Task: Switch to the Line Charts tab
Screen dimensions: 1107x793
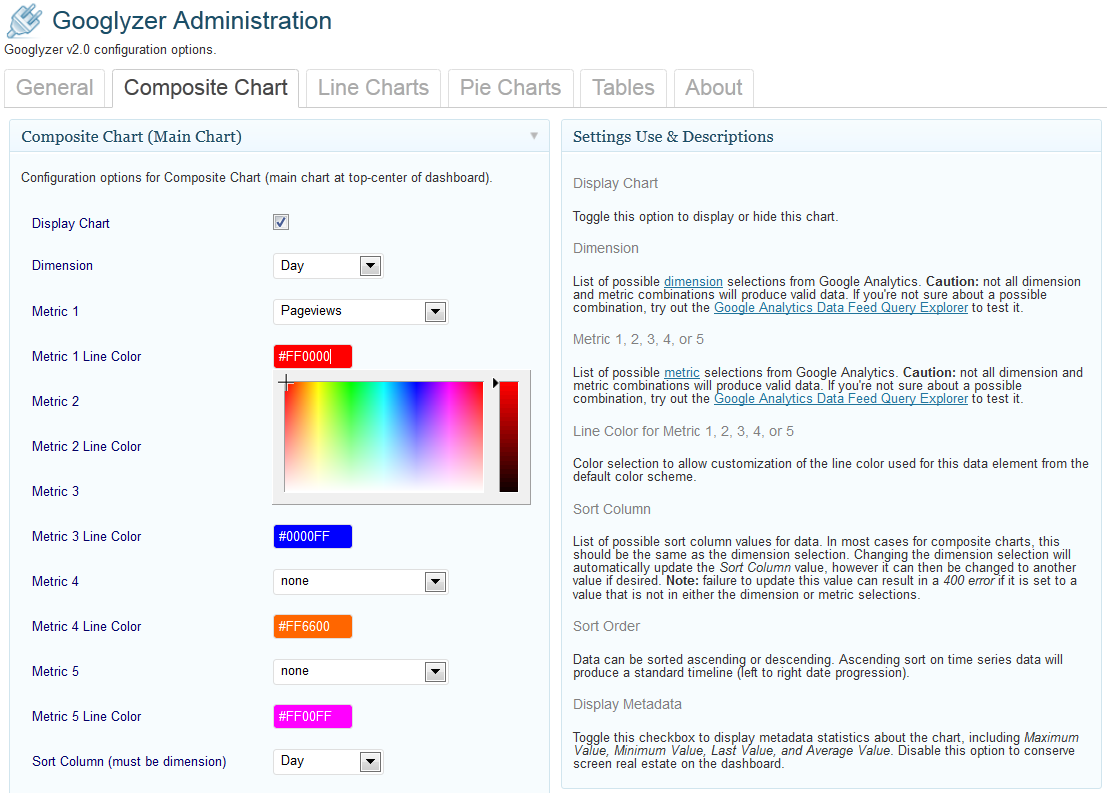Action: point(373,88)
